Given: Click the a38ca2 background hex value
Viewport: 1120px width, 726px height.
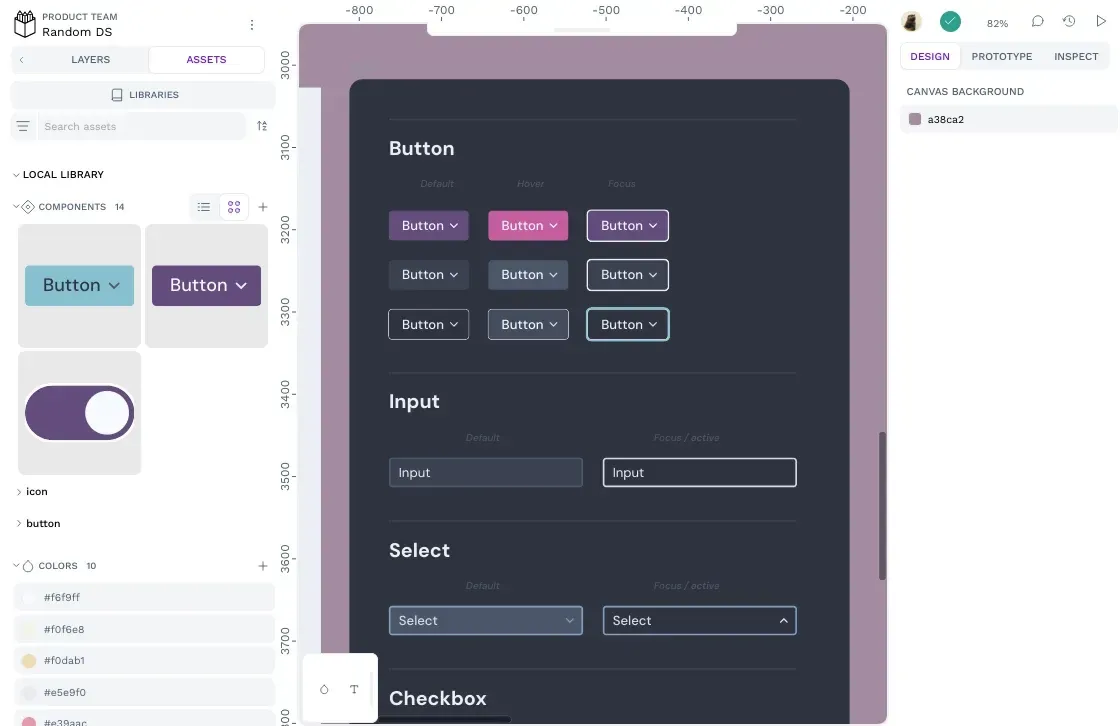Looking at the screenshot, I should (946, 119).
